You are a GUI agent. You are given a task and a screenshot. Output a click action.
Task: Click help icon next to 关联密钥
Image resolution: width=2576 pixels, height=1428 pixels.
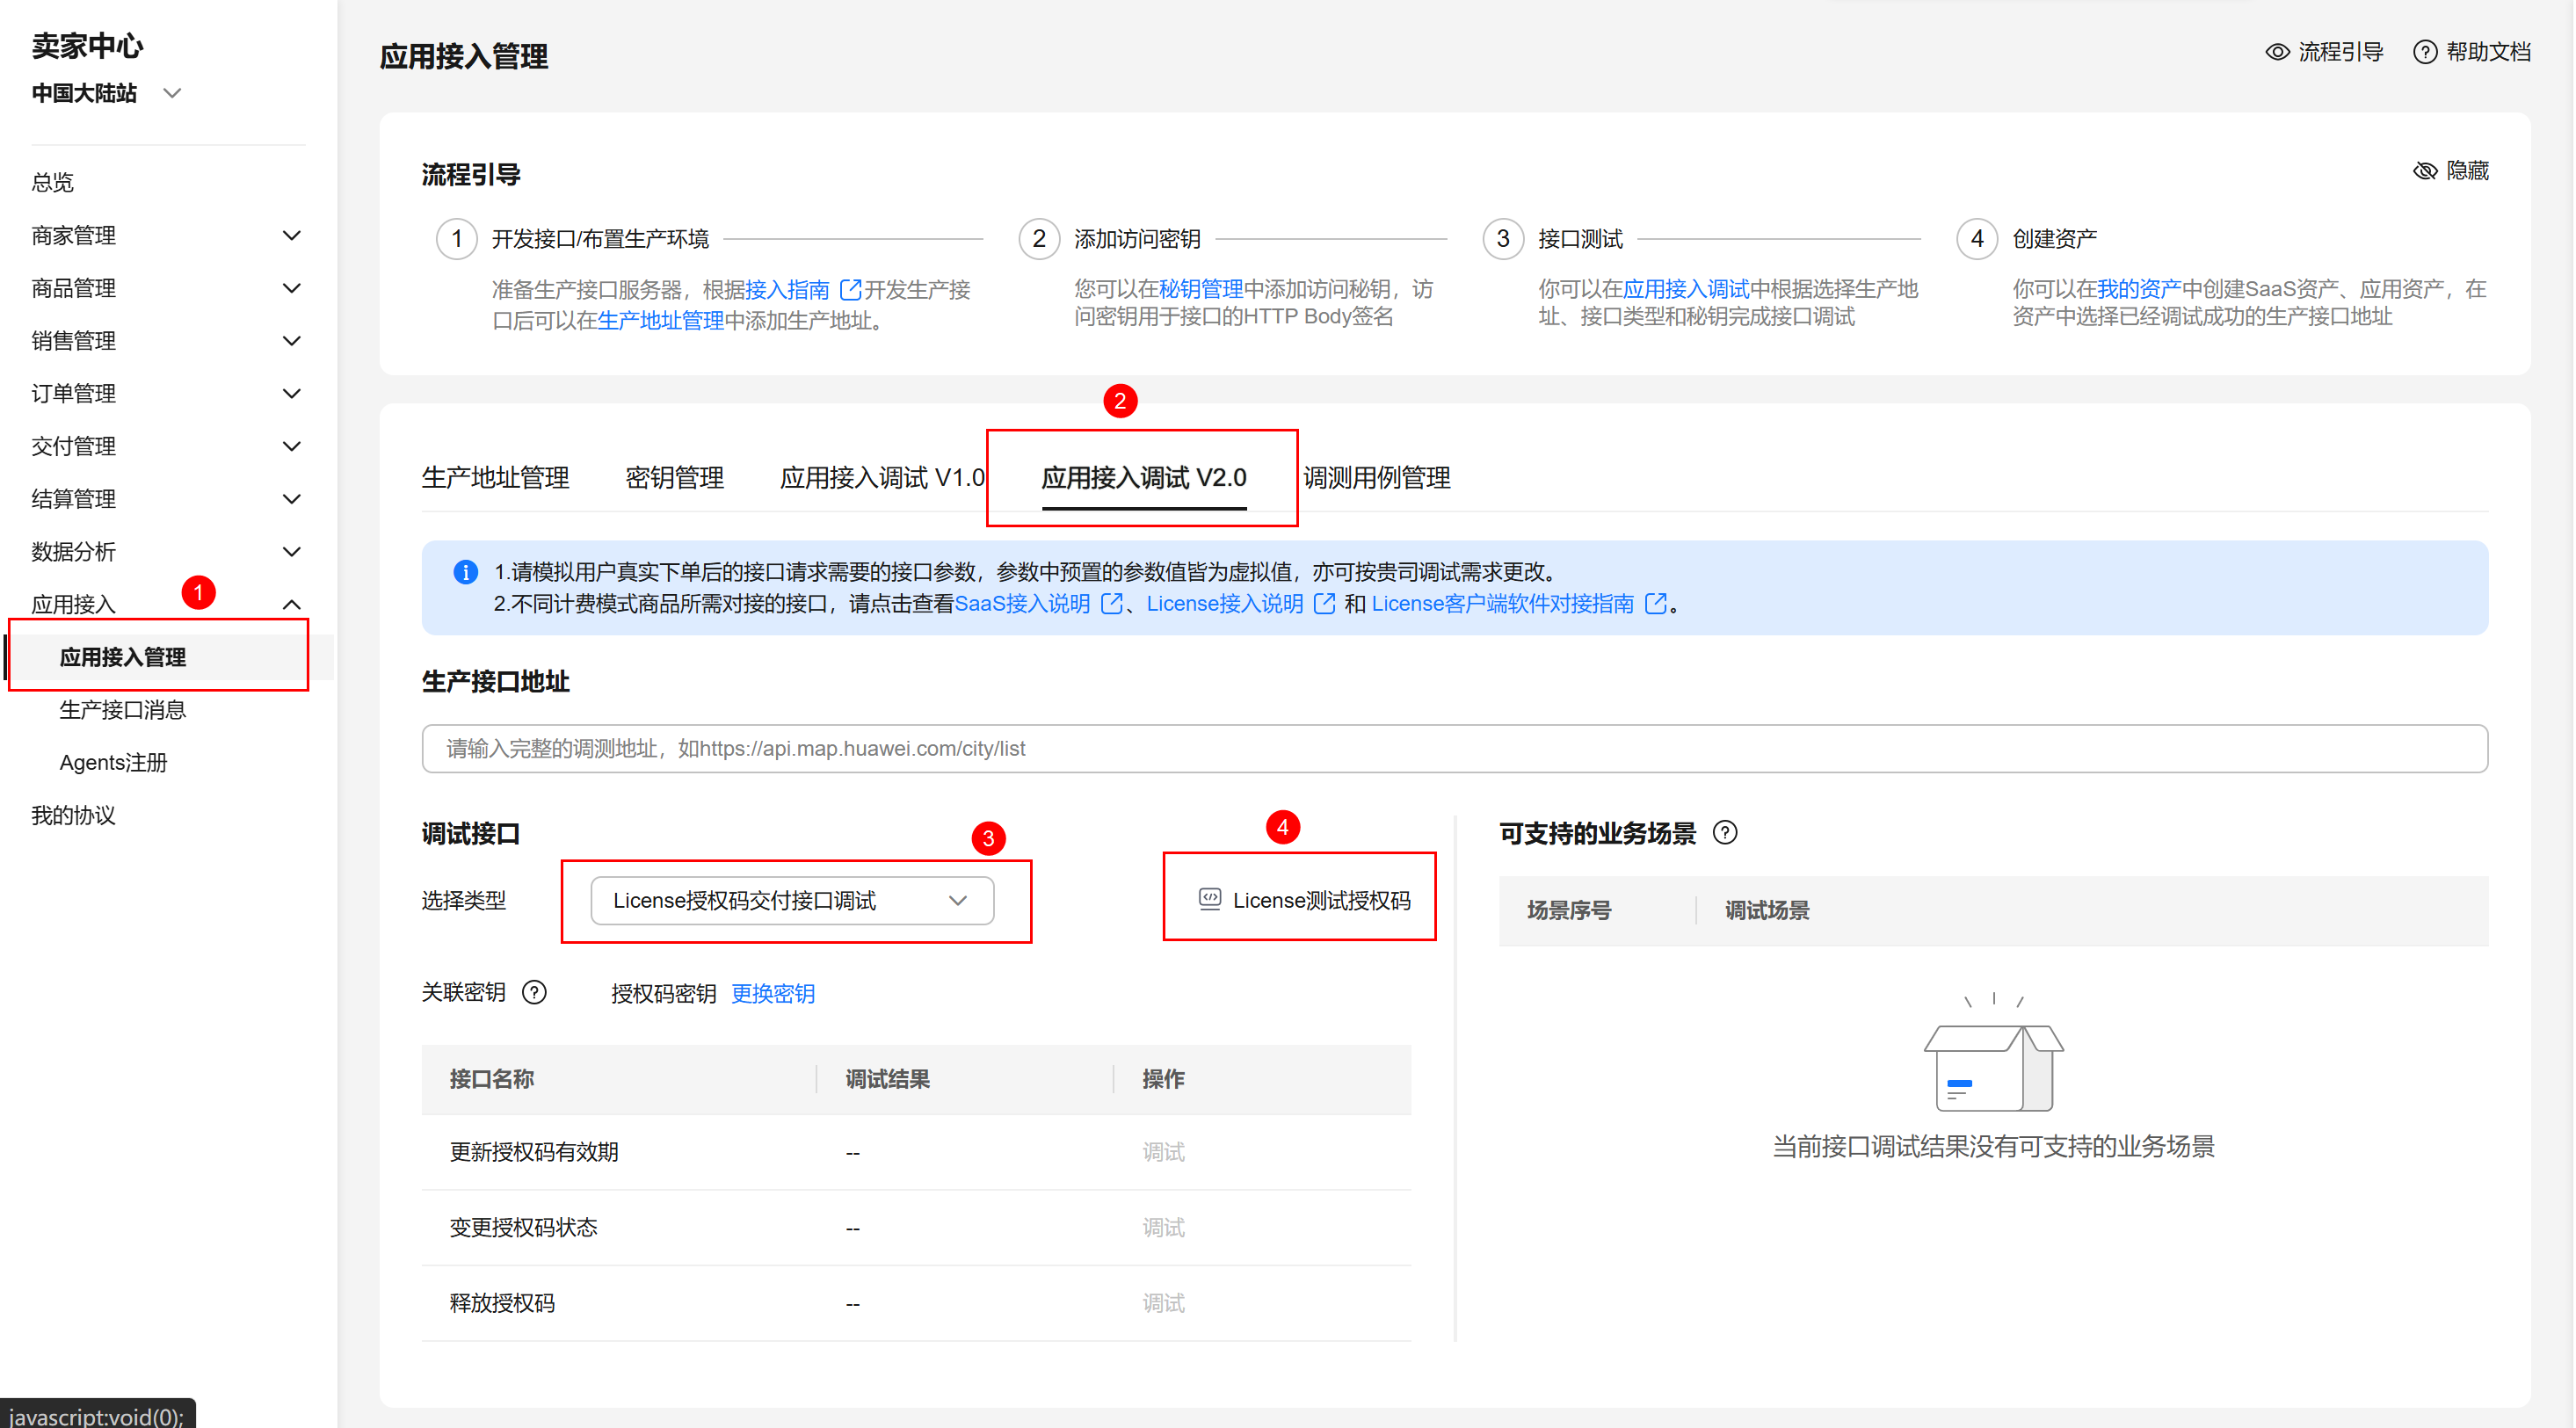tap(535, 992)
